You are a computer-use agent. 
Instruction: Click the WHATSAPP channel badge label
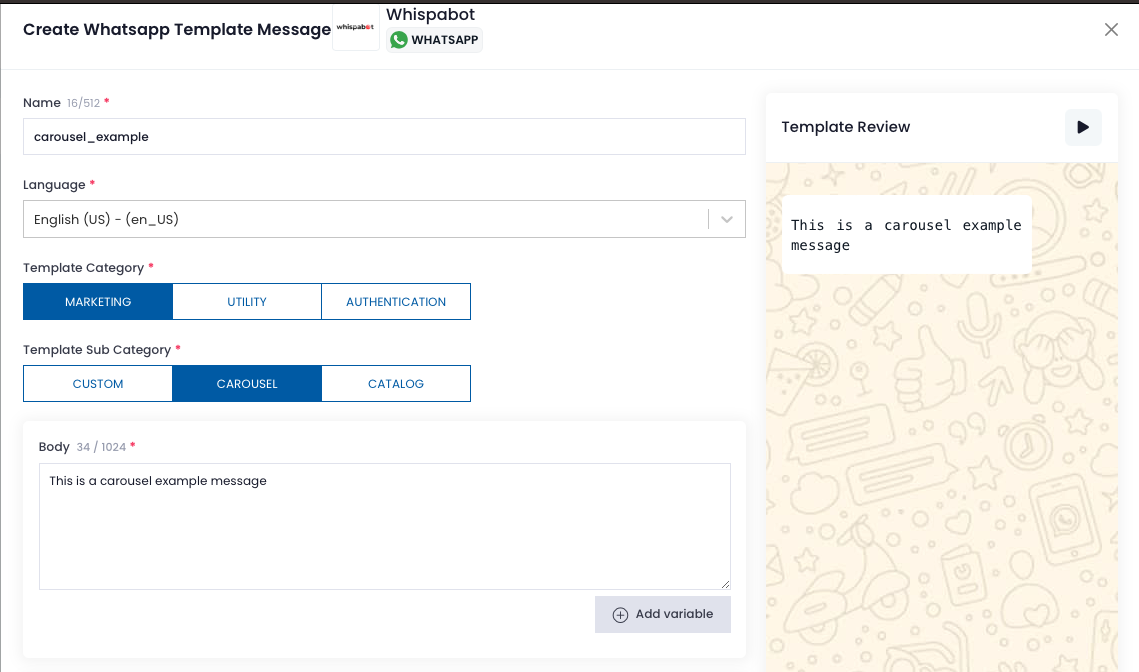coord(445,40)
